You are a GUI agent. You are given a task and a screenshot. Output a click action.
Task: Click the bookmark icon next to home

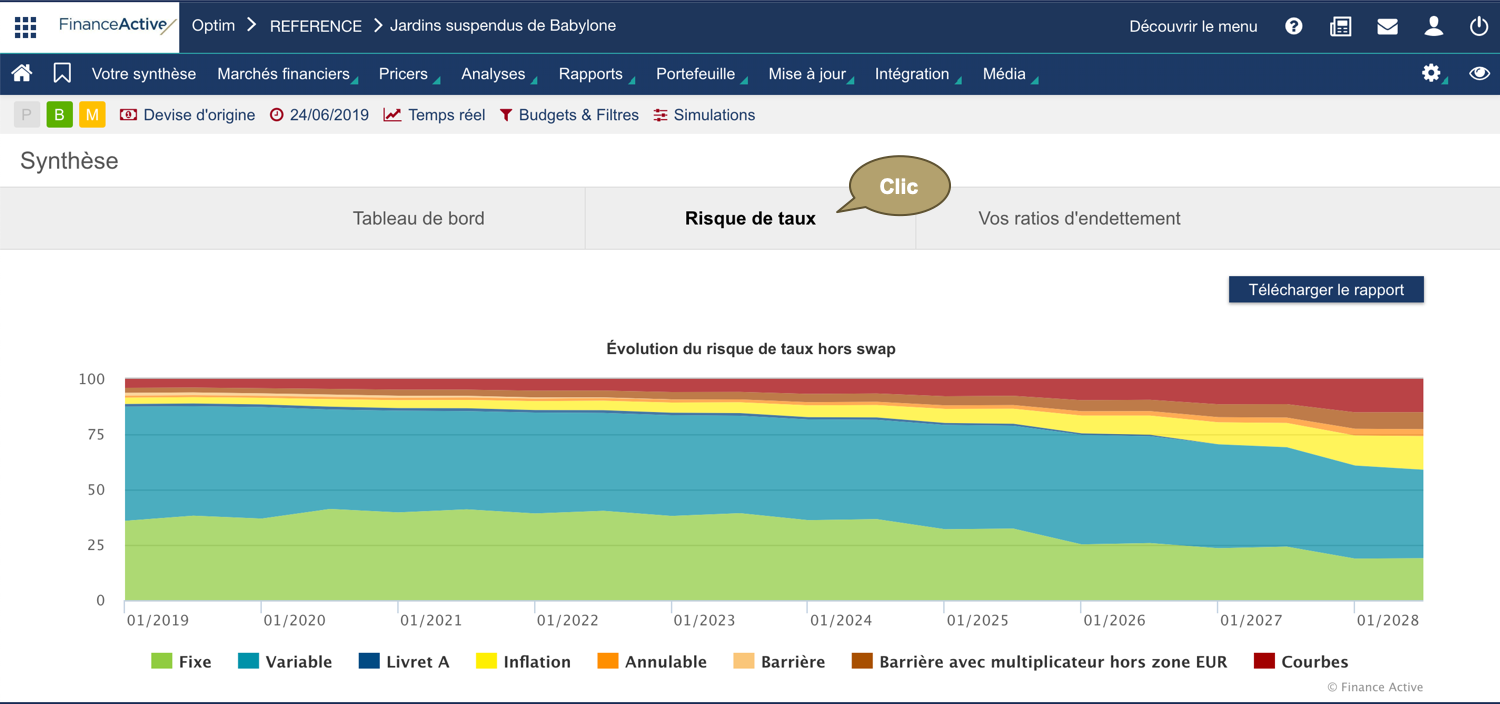61,73
